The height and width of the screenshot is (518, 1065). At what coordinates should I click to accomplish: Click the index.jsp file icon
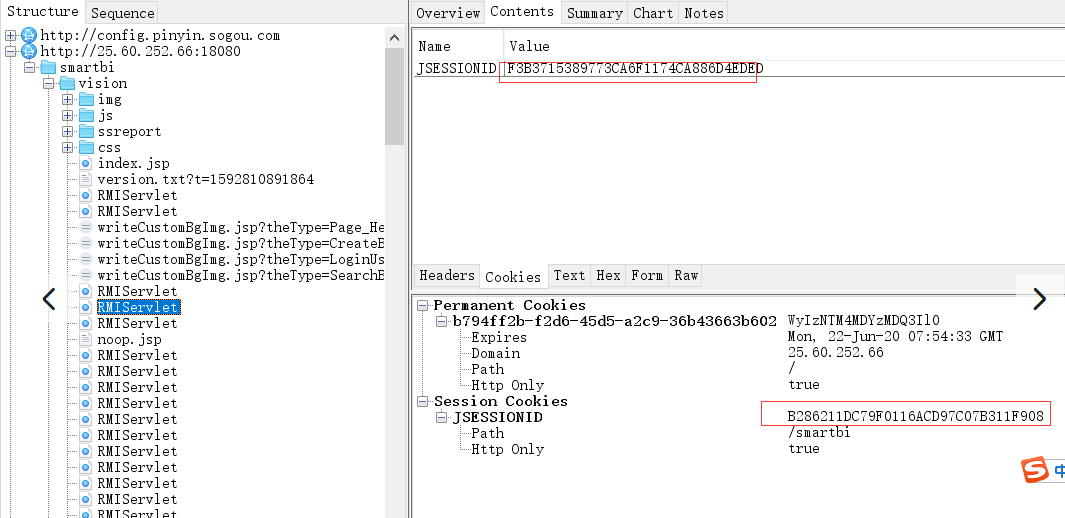pos(86,164)
